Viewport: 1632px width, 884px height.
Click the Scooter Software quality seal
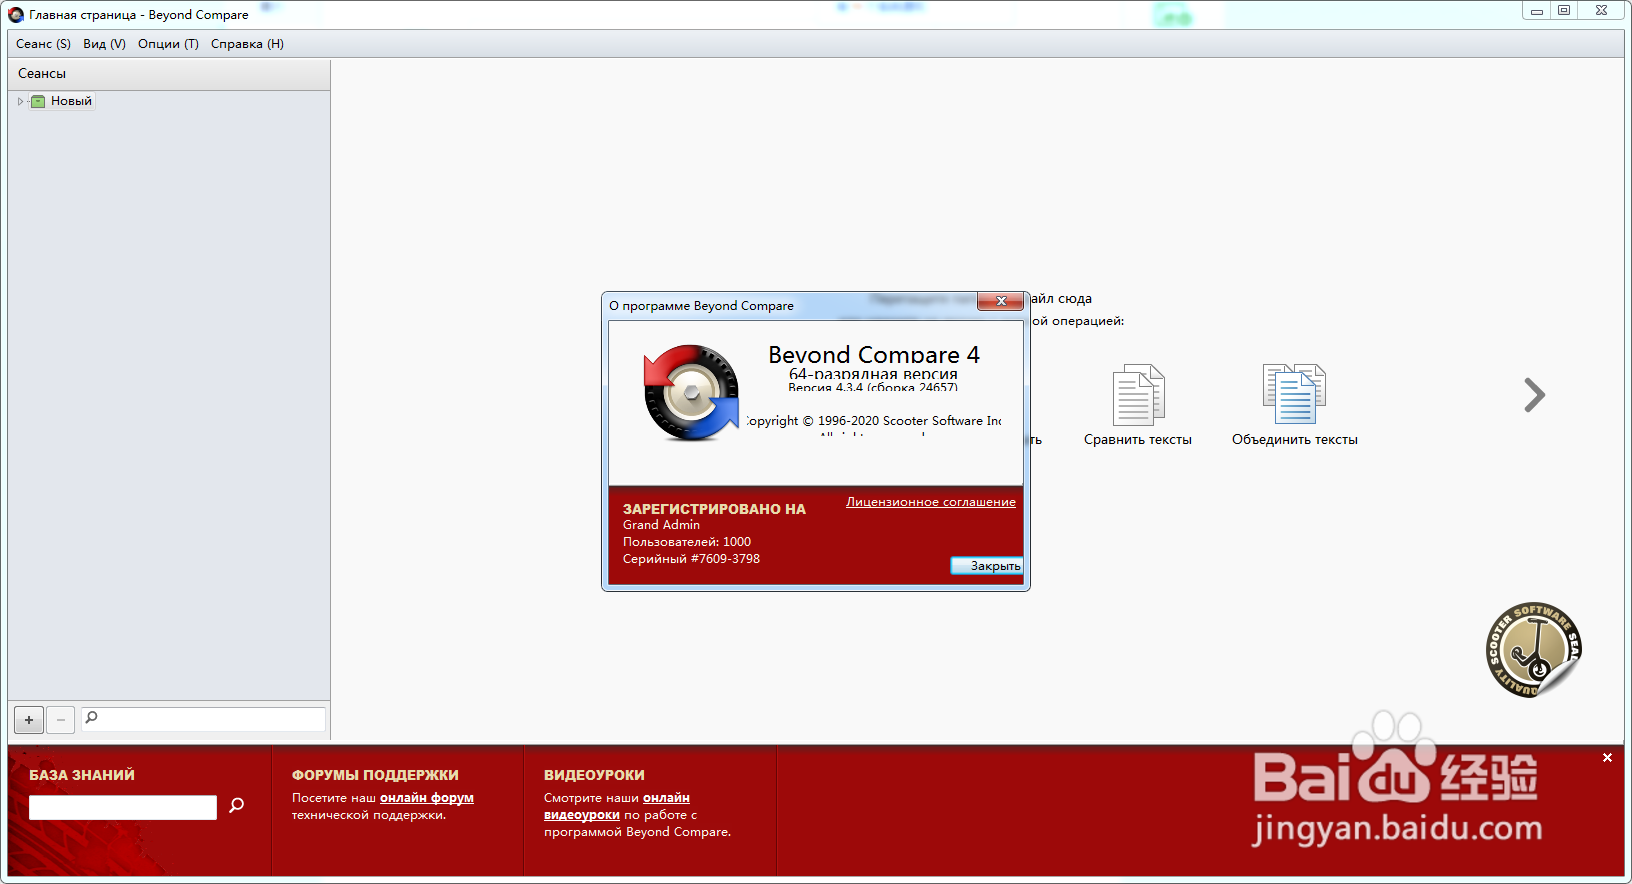point(1534,650)
